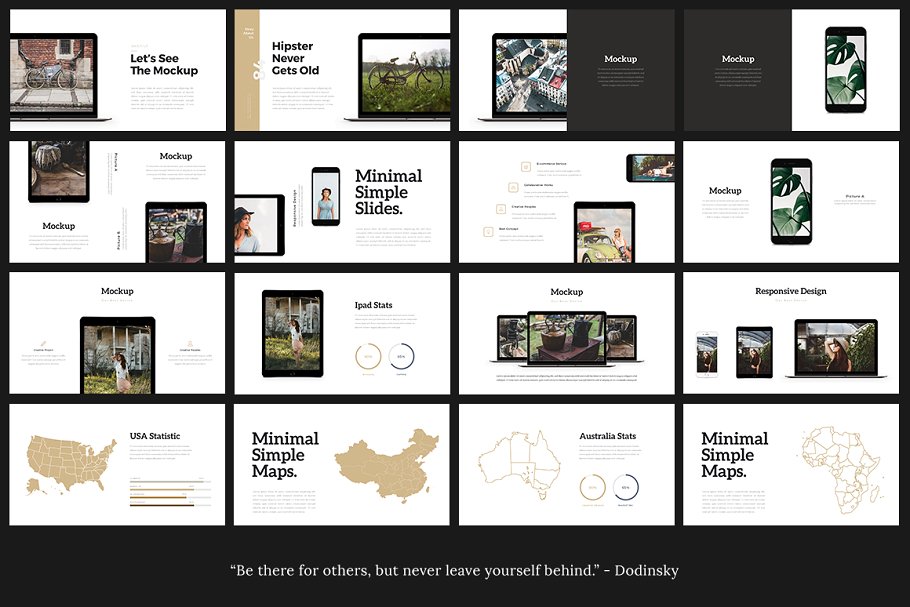Image resolution: width=910 pixels, height=607 pixels.
Task: Click the Dodinsky quote at the bottom
Action: (x=455, y=570)
